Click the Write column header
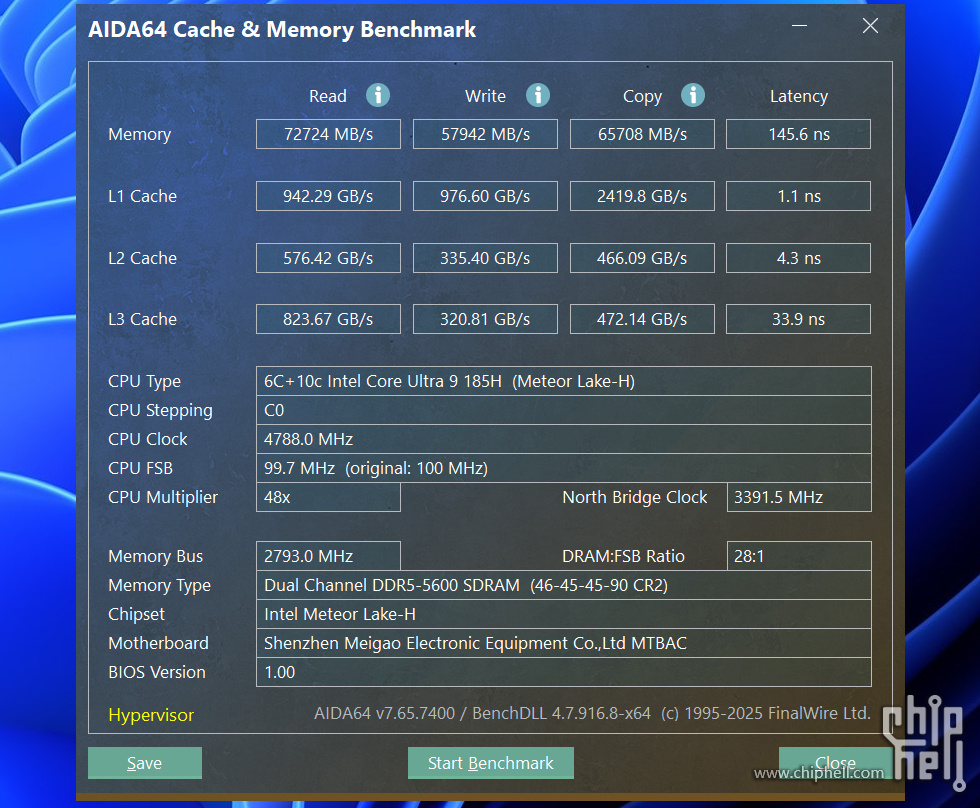The height and width of the screenshot is (808, 980). 485,96
